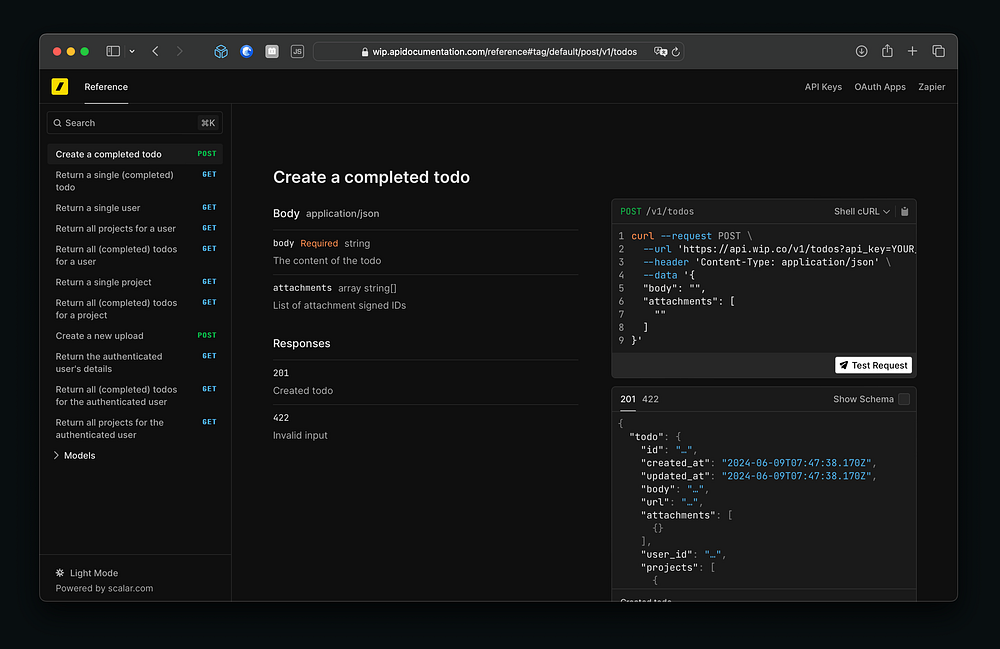The image size is (1000, 649).
Task: Open the Safari downloads icon
Action: [862, 51]
